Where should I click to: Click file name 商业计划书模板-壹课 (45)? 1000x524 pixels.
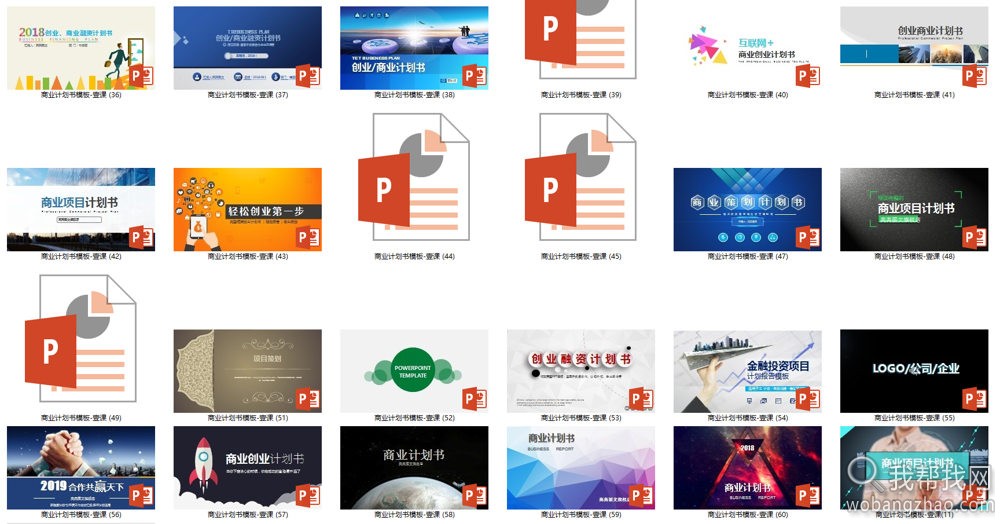[x=580, y=256]
